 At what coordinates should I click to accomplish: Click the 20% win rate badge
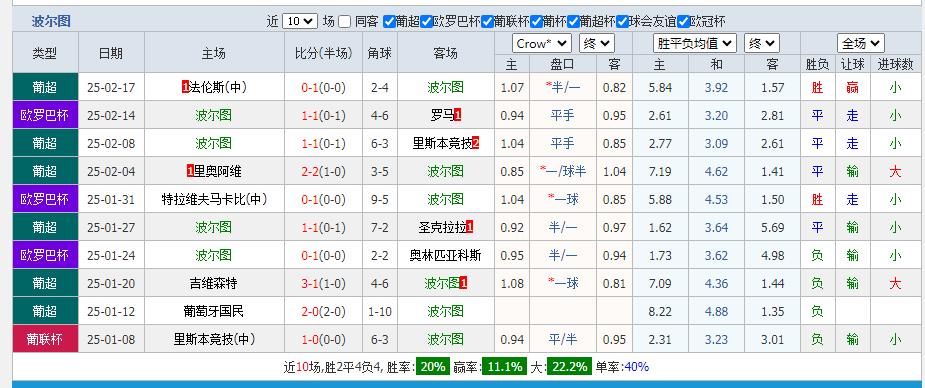click(x=433, y=367)
